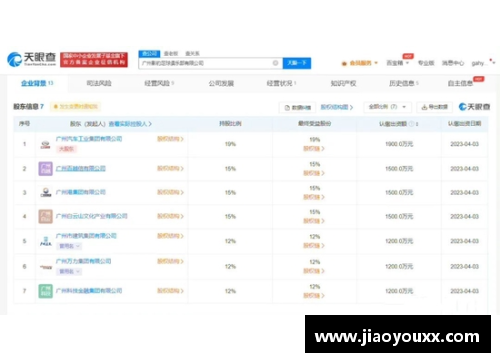Image resolution: width=500 pixels, height=362 pixels.
Task: Select the 查老板 search tab
Action: pos(171,54)
